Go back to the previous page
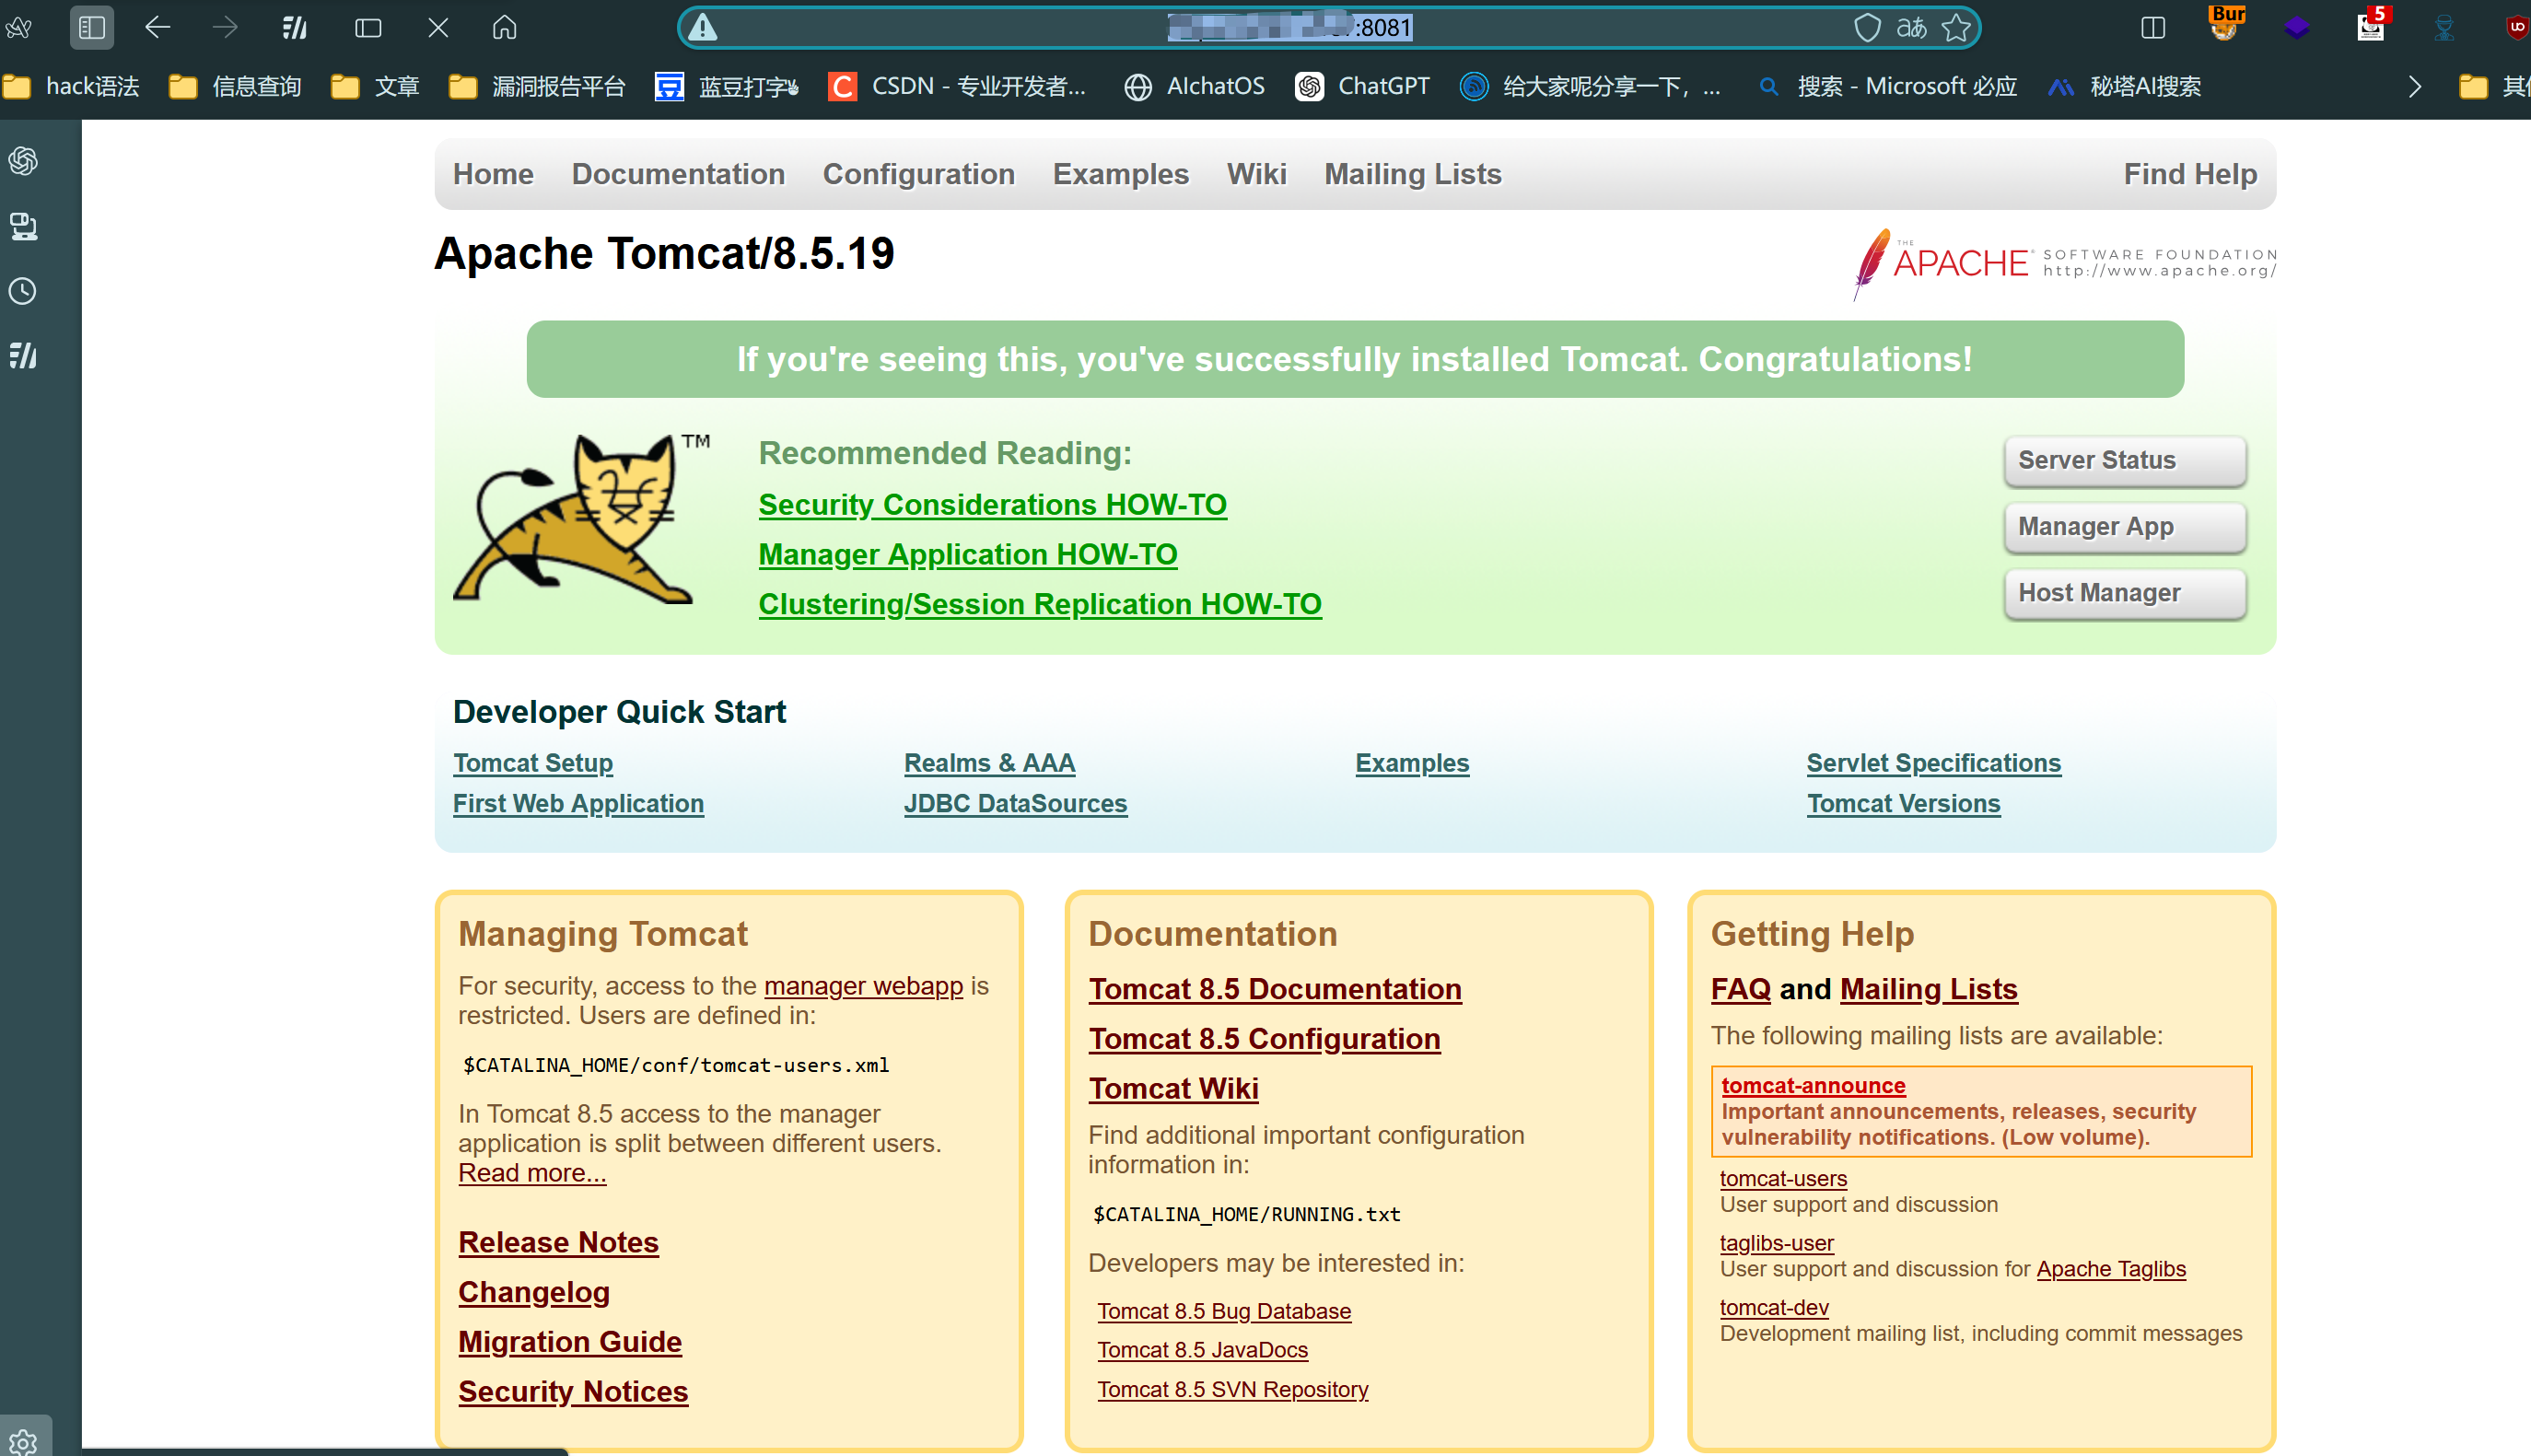Viewport: 2531px width, 1456px height. click(157, 27)
